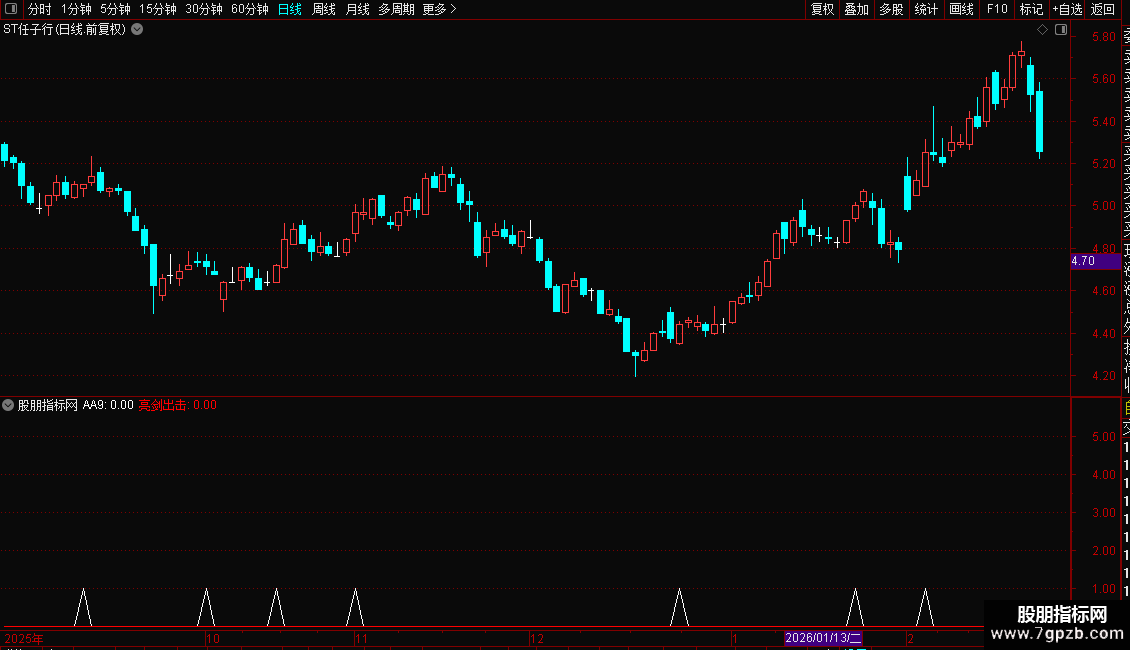The image size is (1130, 650).
Task: Click the month 11 label on time axis
Action: coord(361,638)
